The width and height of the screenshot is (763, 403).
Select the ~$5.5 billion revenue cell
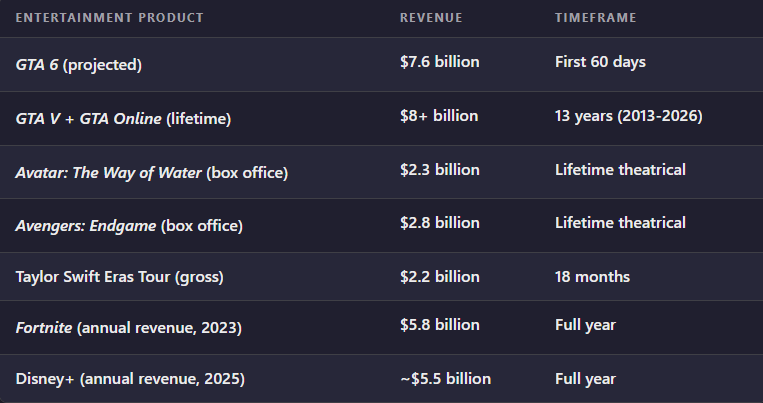click(x=446, y=379)
